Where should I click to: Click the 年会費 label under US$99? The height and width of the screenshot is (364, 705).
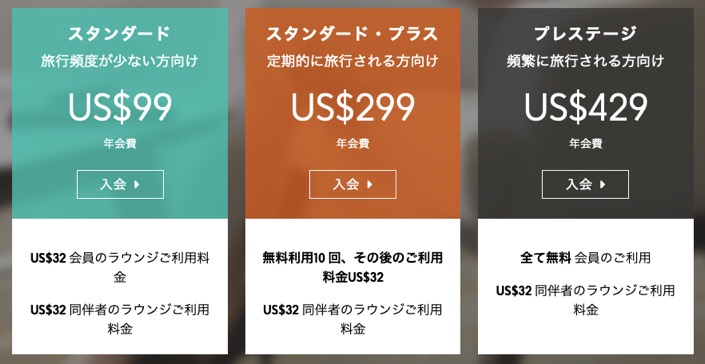click(x=120, y=144)
